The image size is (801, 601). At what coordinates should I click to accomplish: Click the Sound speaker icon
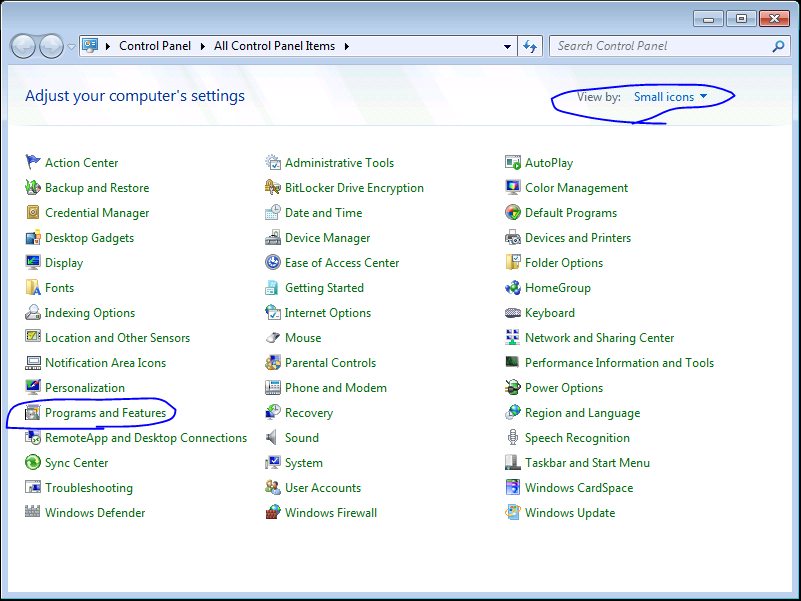[x=272, y=437]
